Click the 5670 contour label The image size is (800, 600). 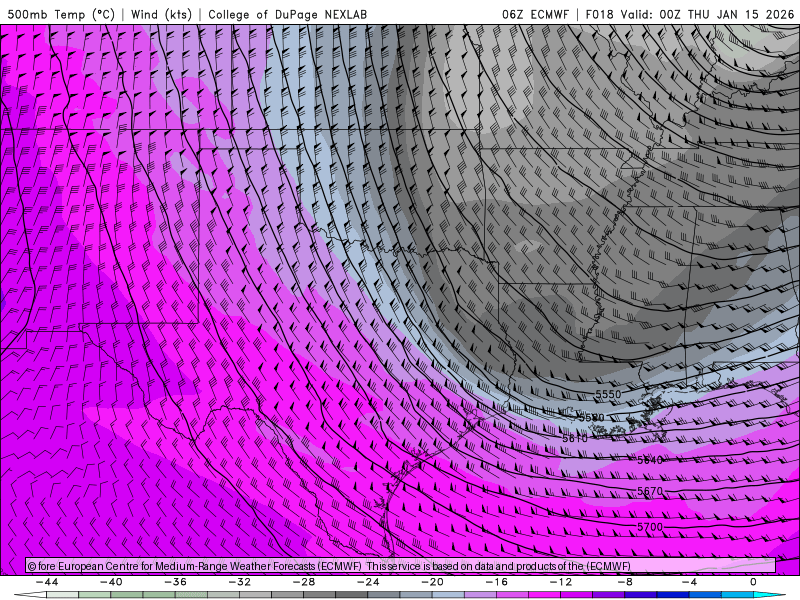650,492
